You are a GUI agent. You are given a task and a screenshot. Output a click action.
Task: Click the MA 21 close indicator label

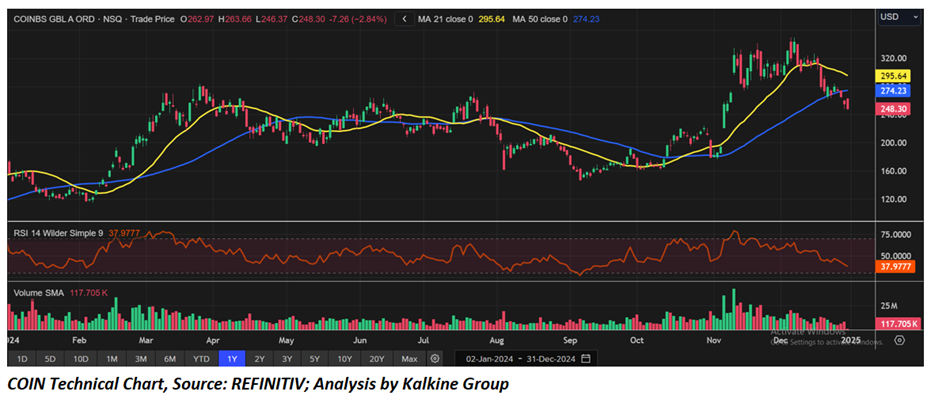[445, 19]
